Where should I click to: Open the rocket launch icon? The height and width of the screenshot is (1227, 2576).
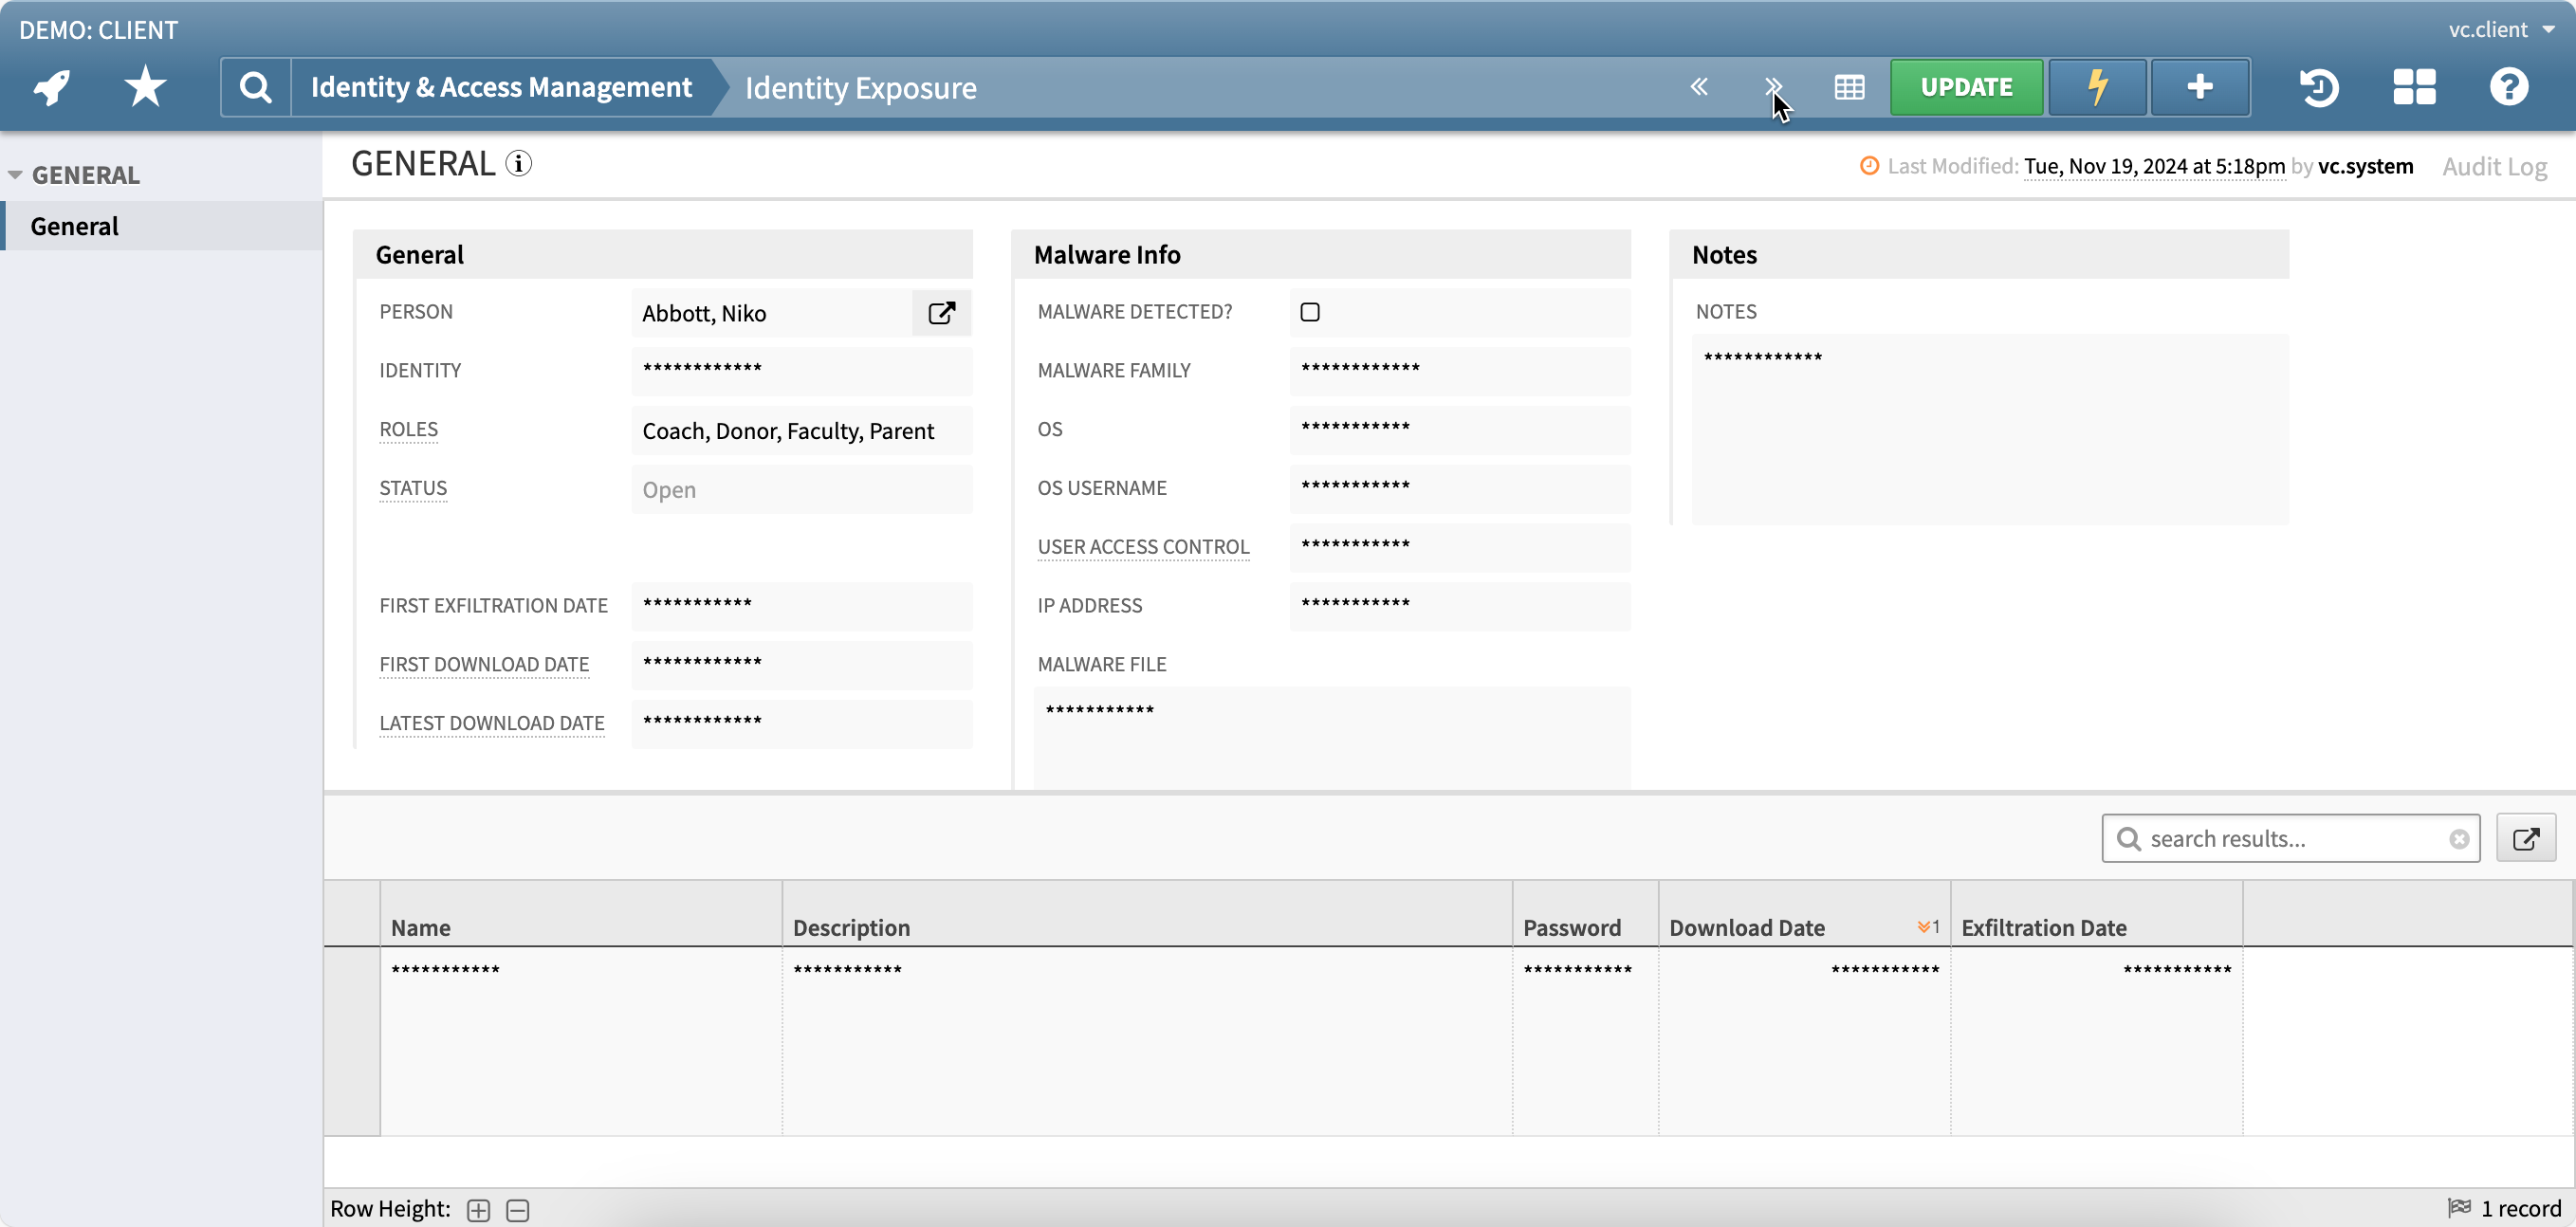[48, 87]
